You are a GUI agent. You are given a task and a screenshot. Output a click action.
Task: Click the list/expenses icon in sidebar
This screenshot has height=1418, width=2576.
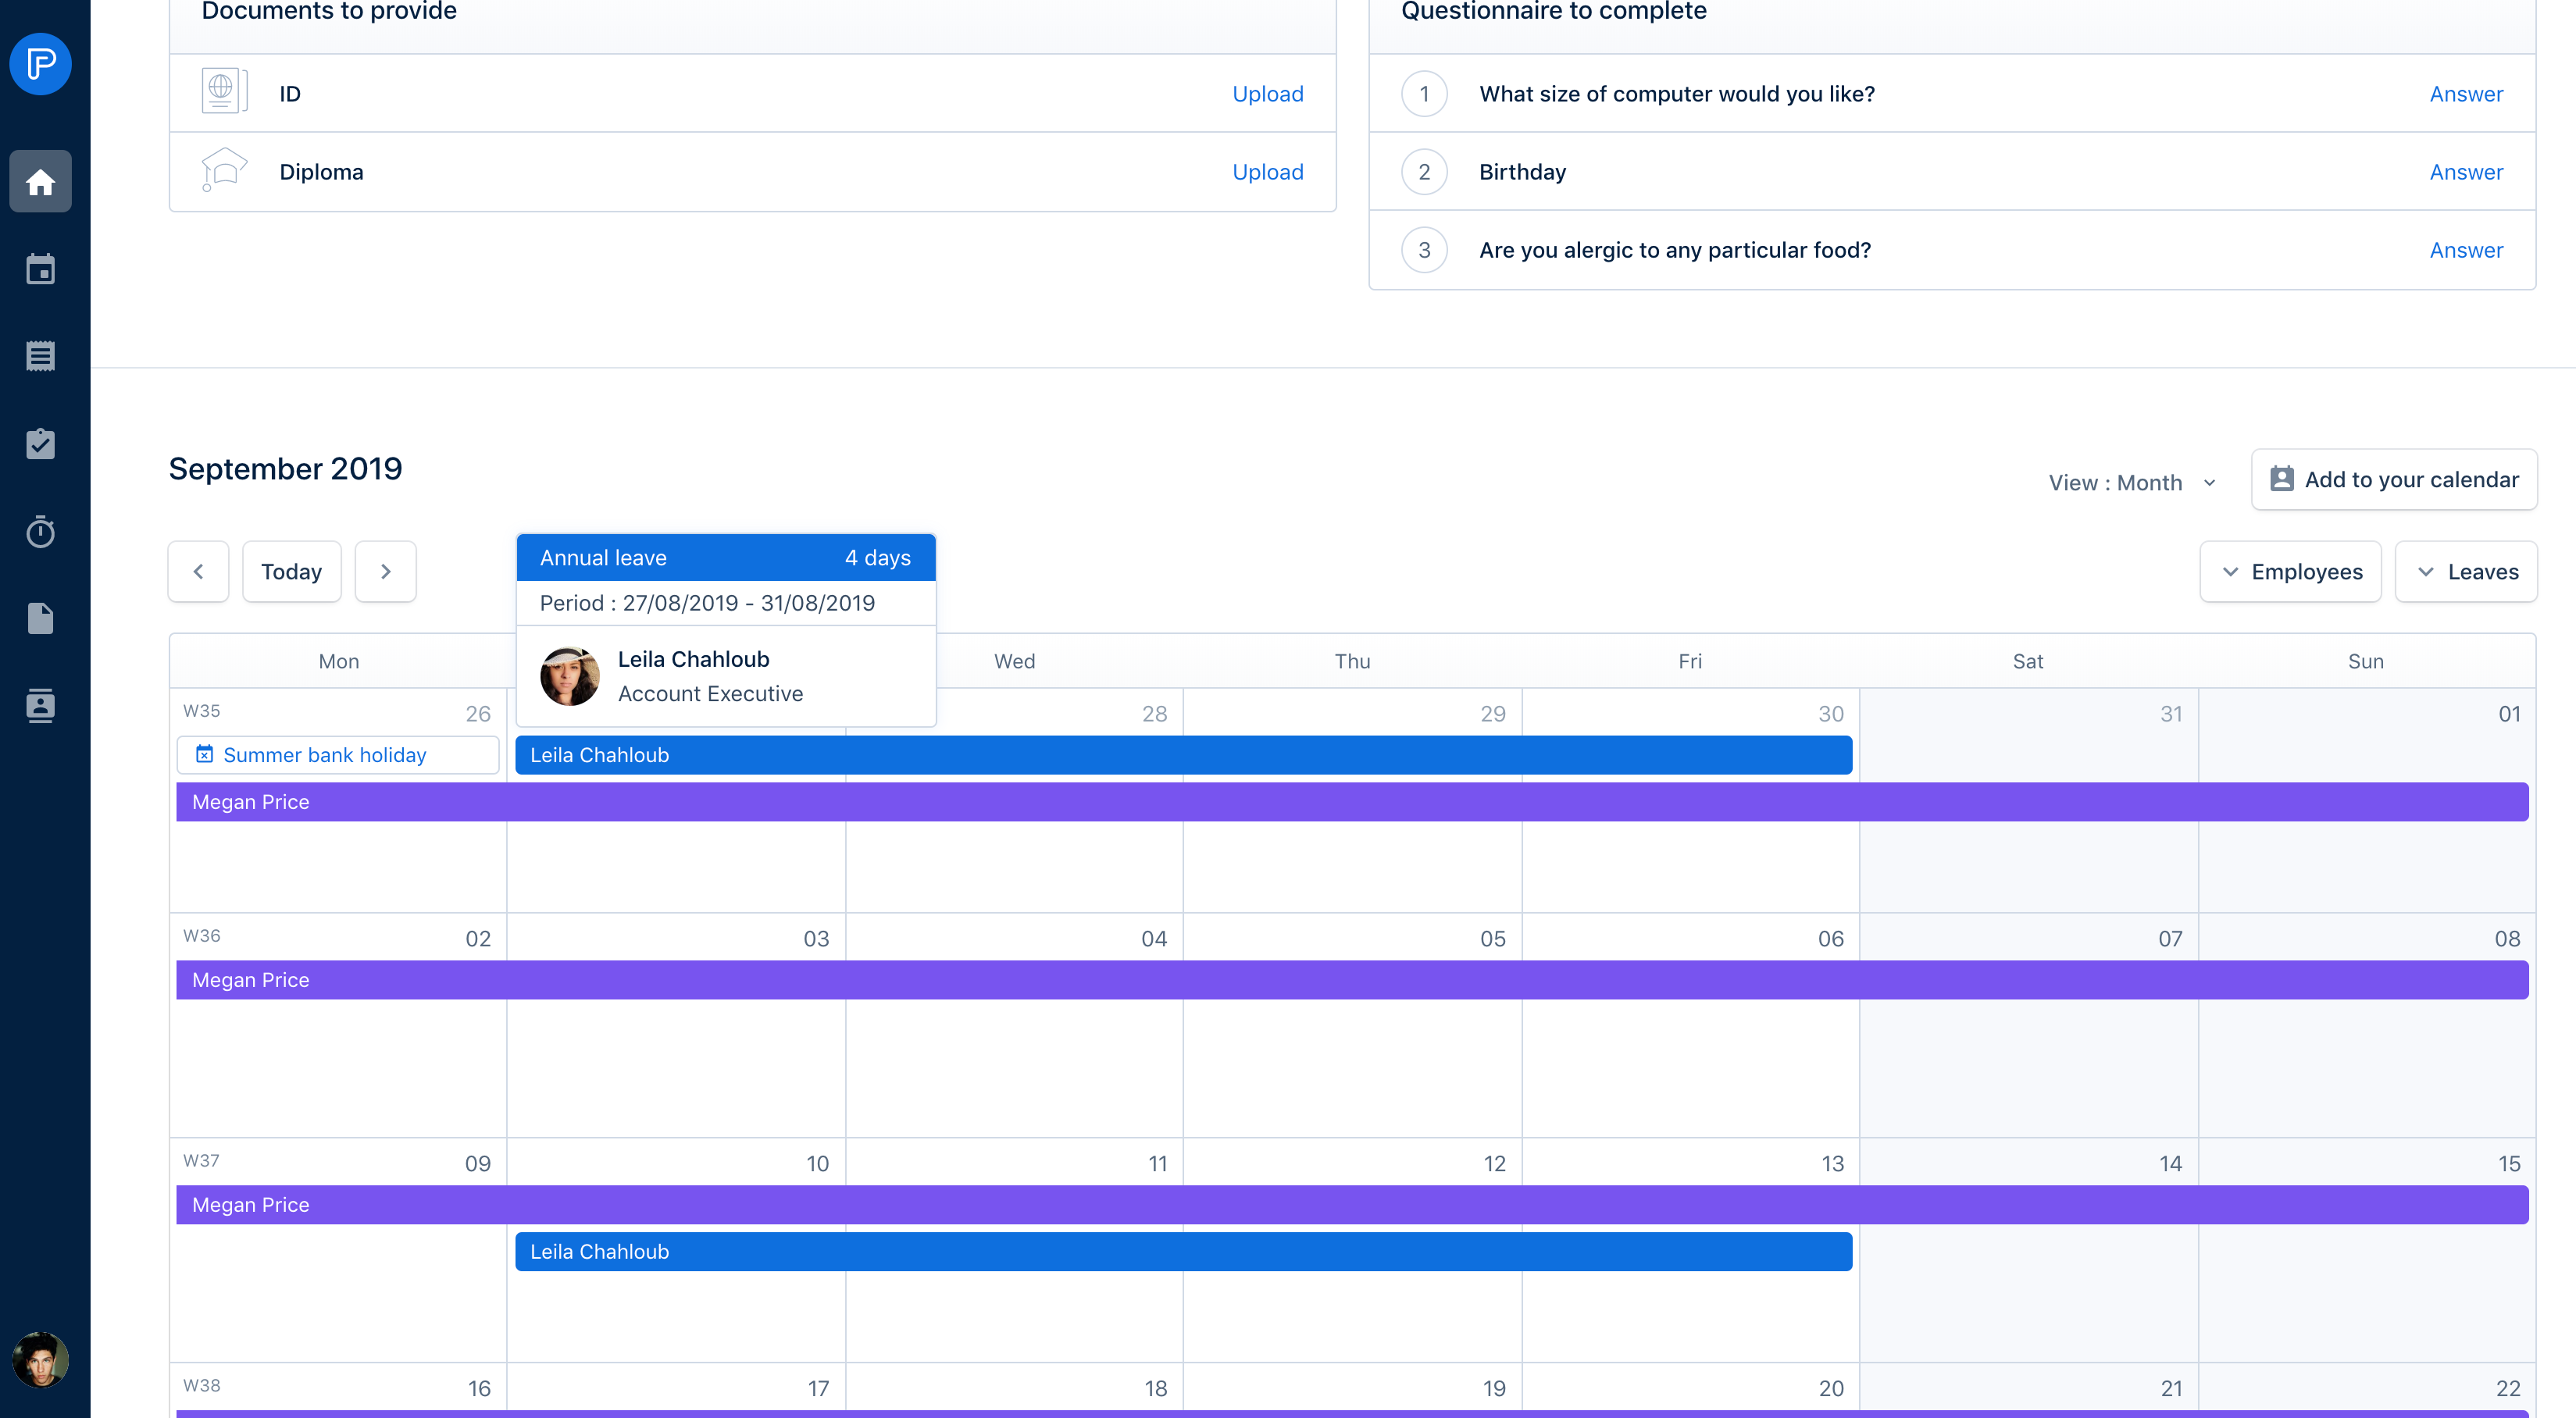40,356
